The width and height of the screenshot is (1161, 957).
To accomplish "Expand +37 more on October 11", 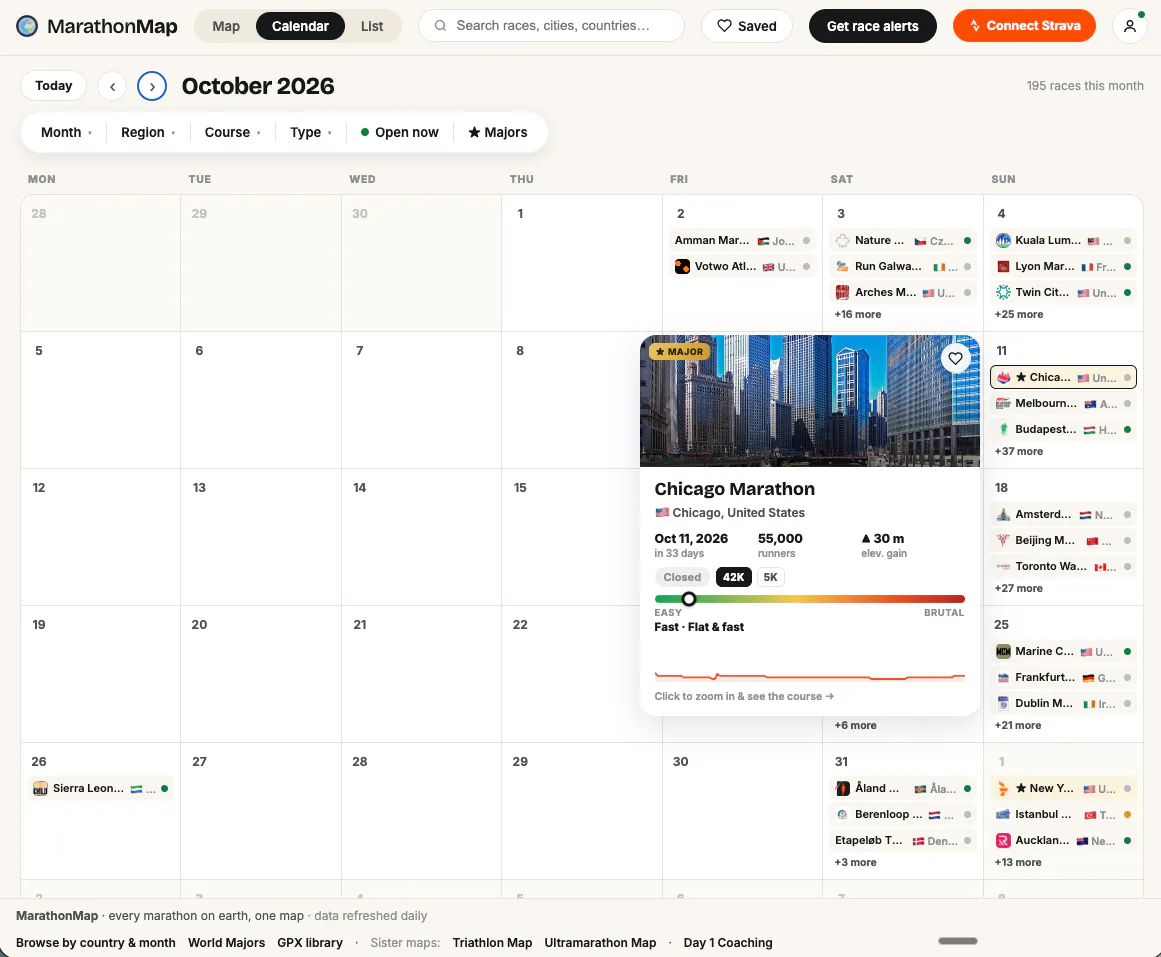I will [1018, 451].
